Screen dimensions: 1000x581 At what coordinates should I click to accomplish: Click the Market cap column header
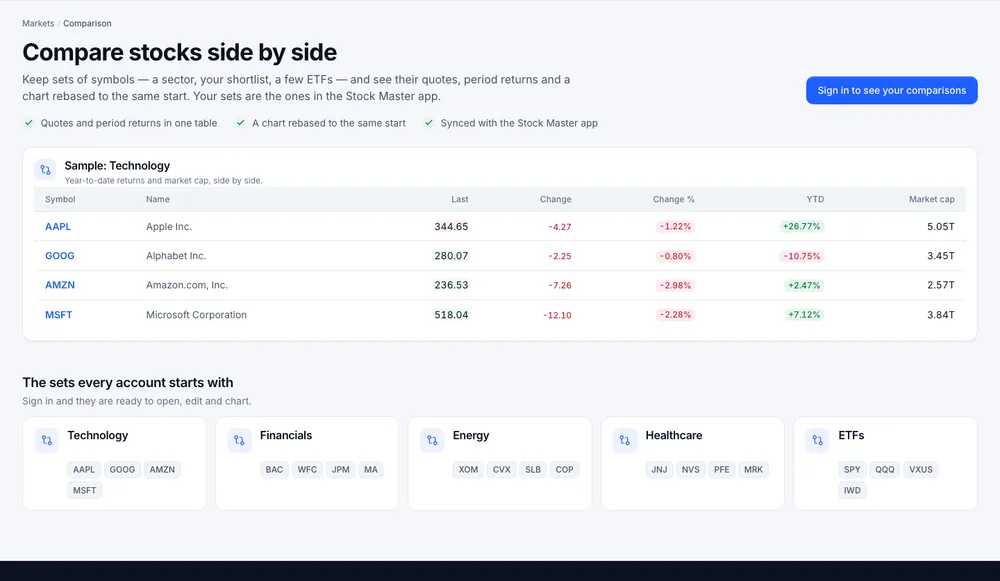pyautogui.click(x=932, y=199)
